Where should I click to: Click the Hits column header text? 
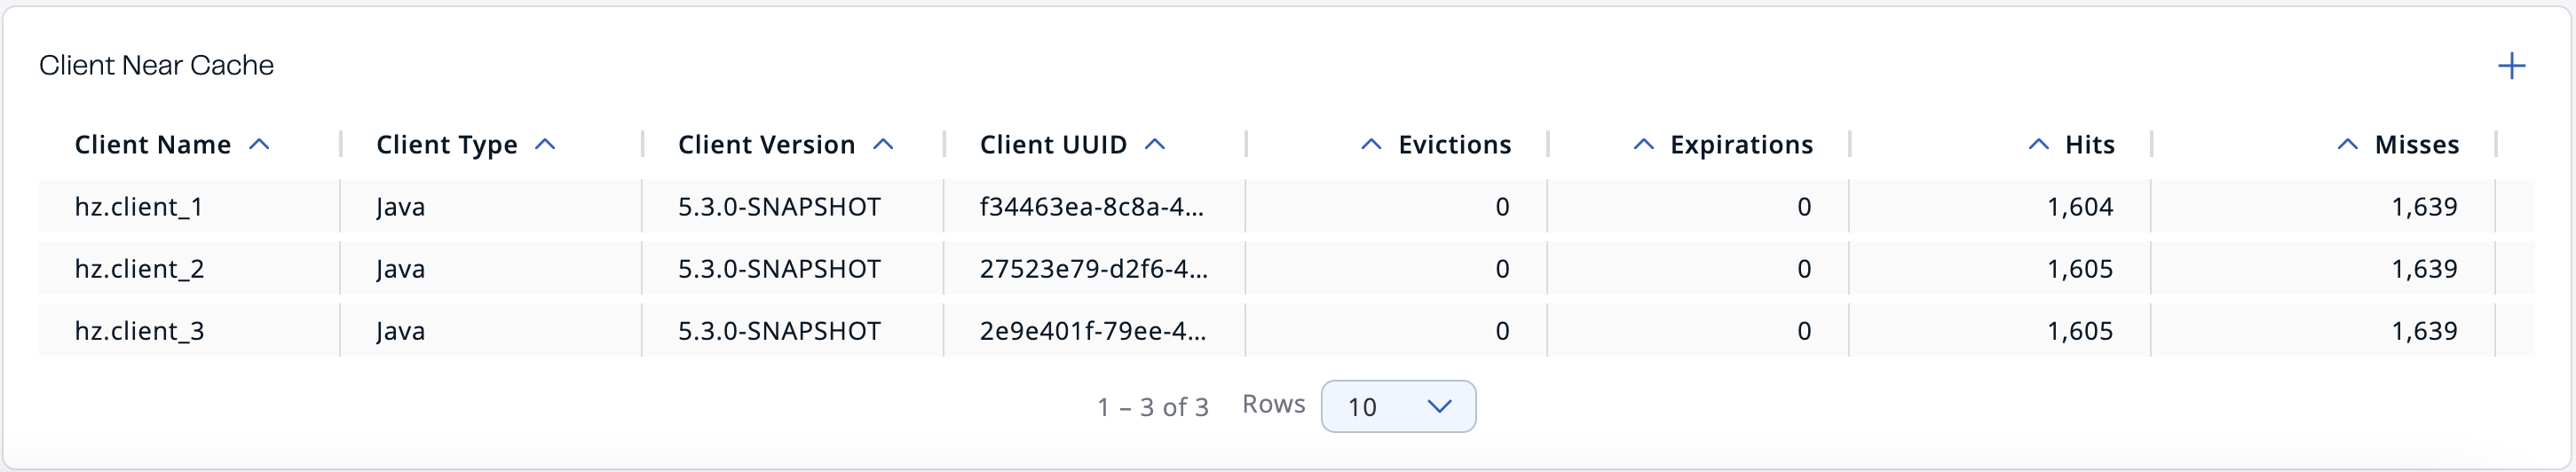[x=2089, y=145]
